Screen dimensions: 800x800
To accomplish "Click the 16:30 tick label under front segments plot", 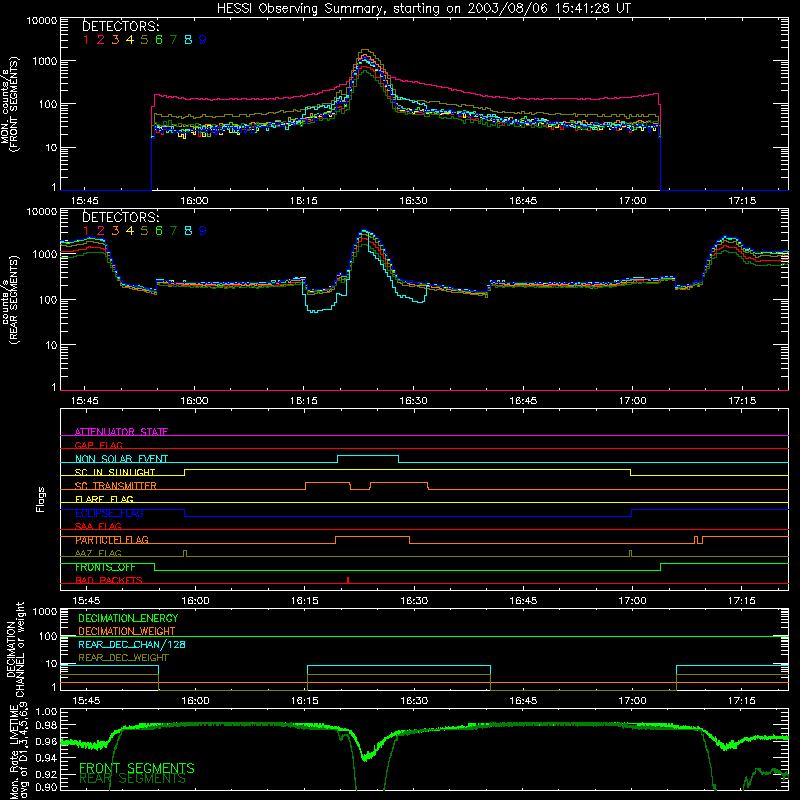I will (413, 201).
